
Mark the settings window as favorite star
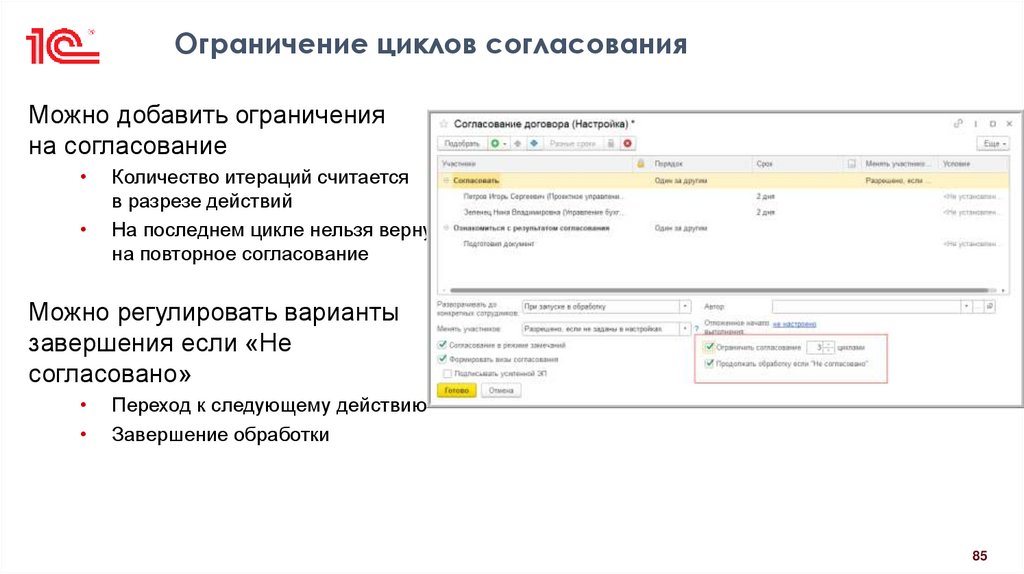pos(444,123)
